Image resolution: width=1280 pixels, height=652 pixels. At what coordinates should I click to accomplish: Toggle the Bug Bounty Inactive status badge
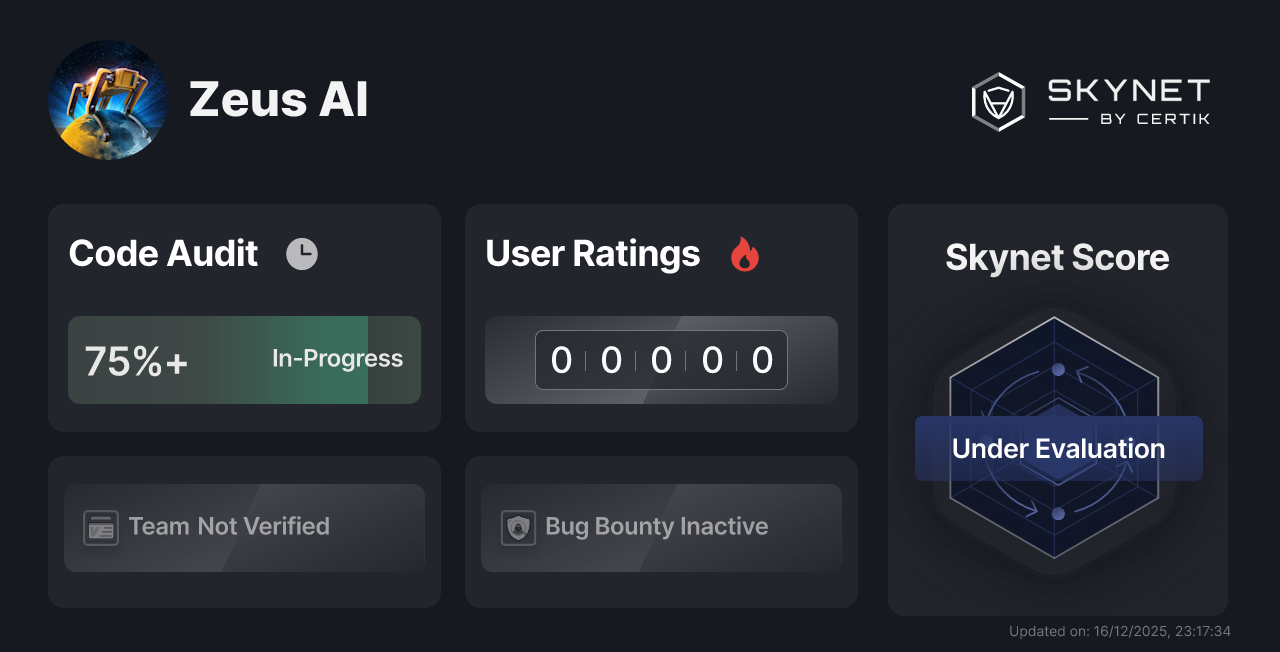click(x=661, y=527)
